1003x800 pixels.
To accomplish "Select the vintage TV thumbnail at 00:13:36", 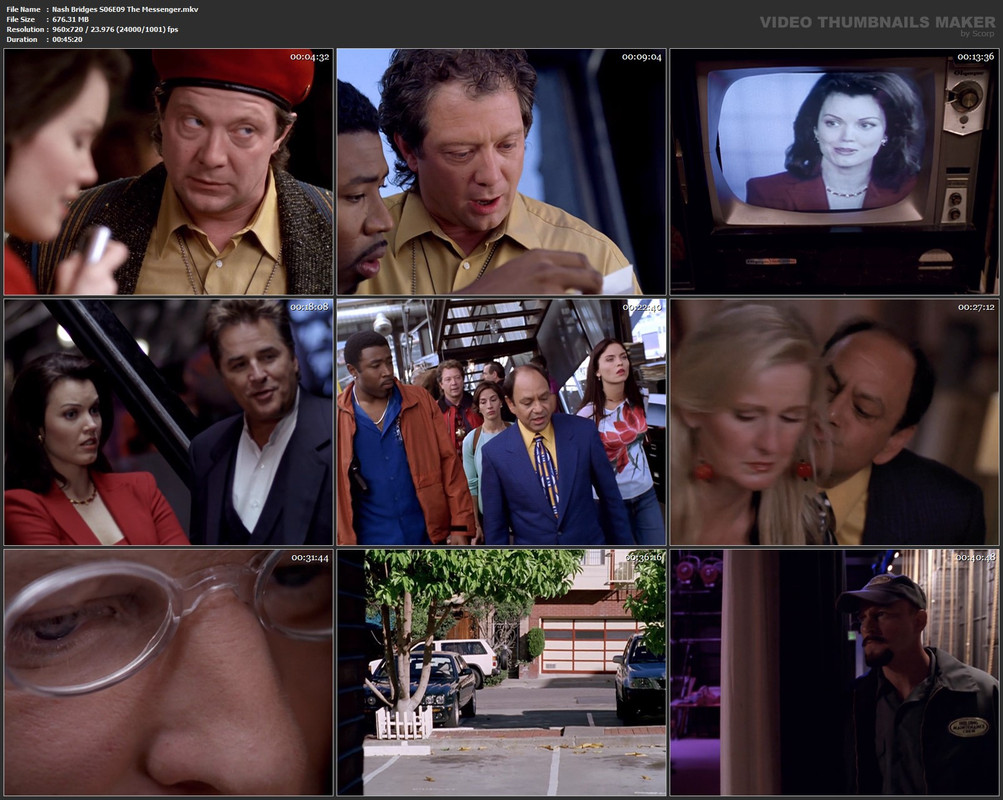I will pos(834,171).
